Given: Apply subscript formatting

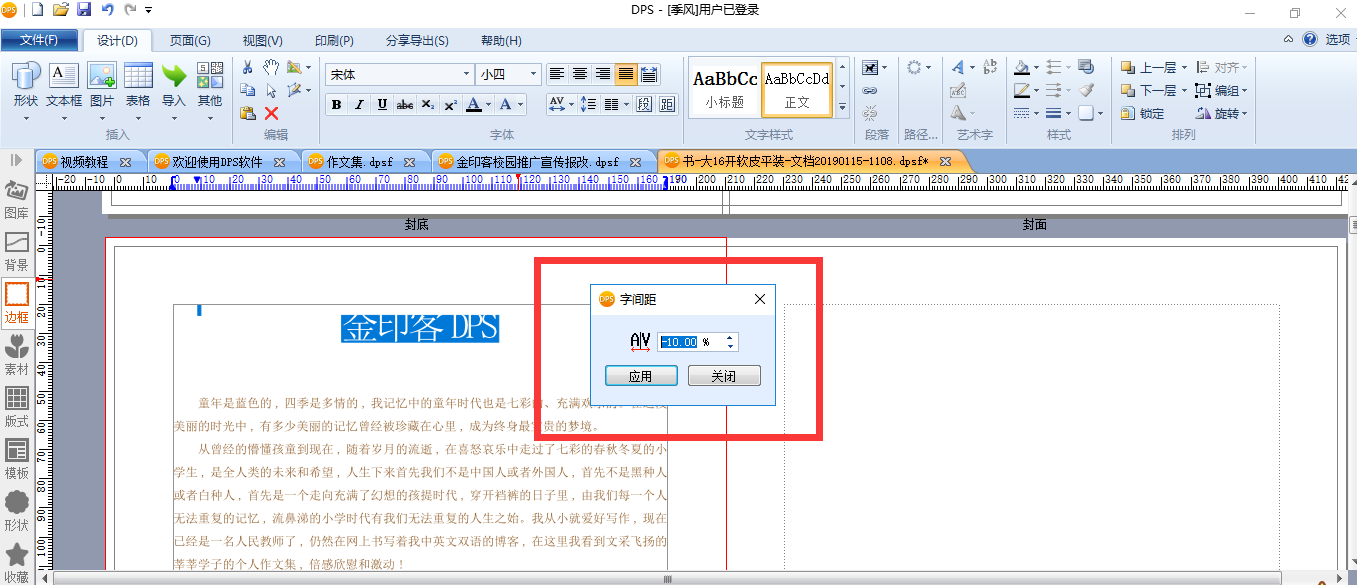Looking at the screenshot, I should pyautogui.click(x=427, y=104).
